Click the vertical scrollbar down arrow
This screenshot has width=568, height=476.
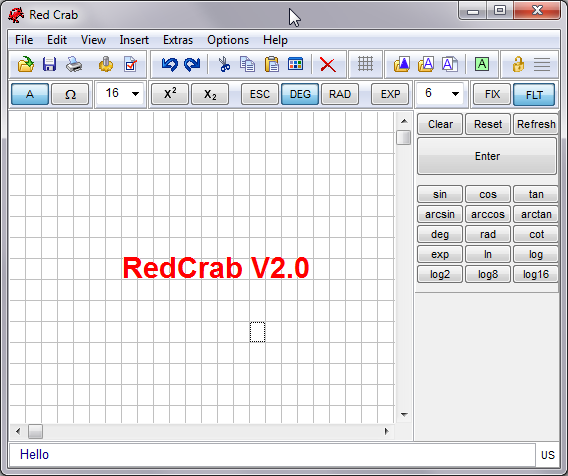tap(404, 414)
